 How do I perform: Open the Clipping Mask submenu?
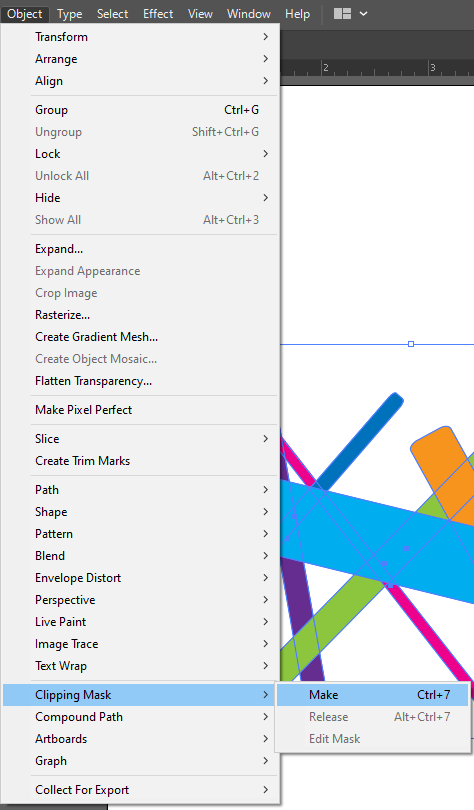coord(140,695)
